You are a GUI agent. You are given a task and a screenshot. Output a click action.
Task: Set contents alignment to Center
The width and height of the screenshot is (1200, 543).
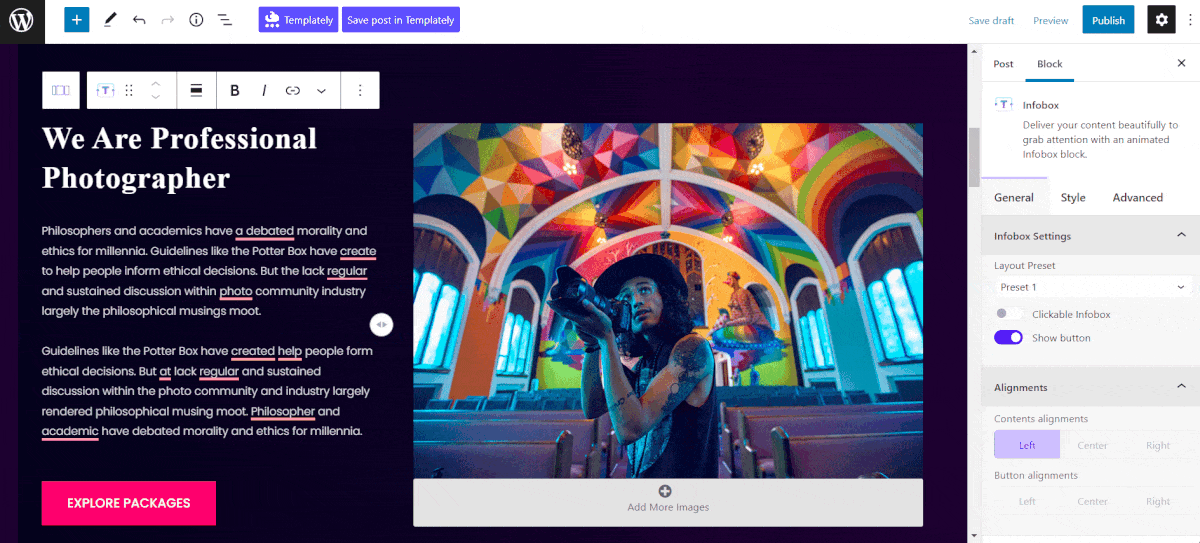pos(1092,445)
